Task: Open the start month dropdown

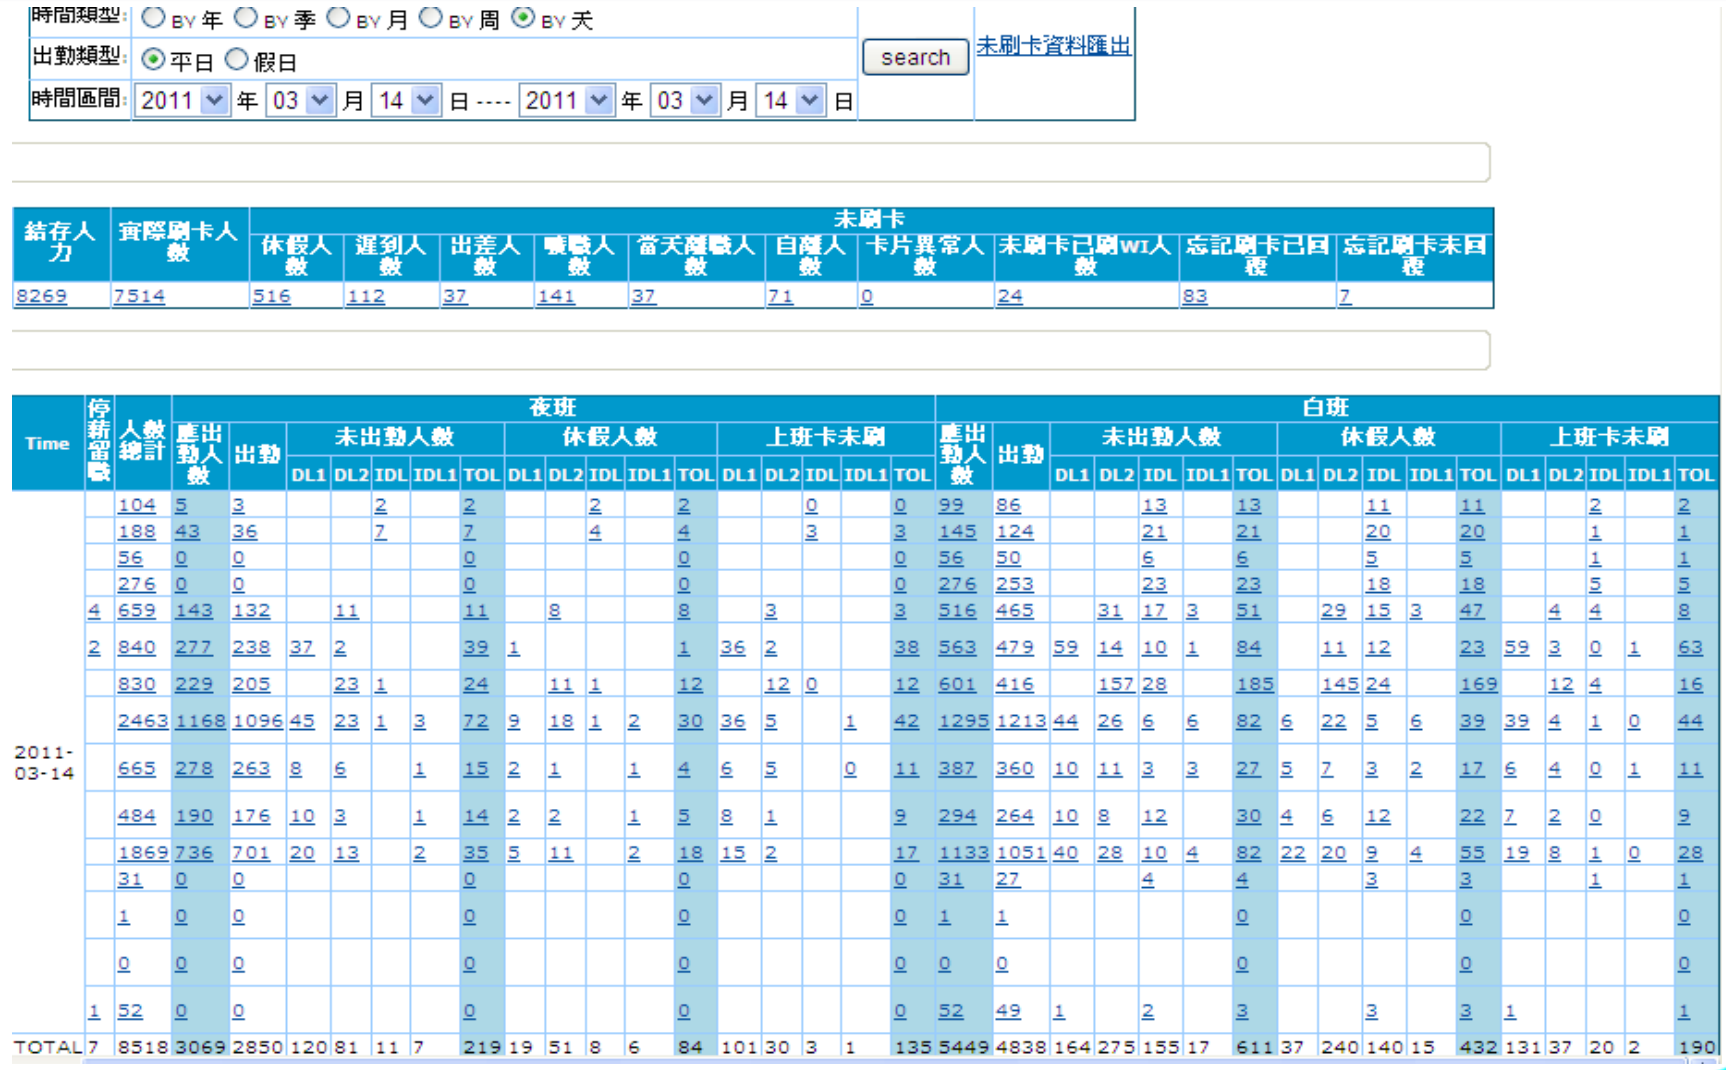Action: (301, 101)
